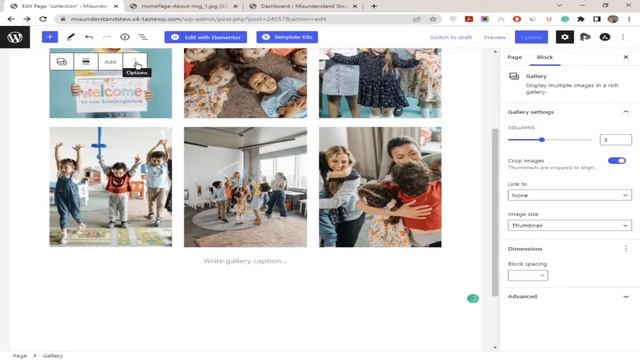Reload the browser page
Image resolution: width=640 pixels, height=360 pixels.
(x=43, y=19)
